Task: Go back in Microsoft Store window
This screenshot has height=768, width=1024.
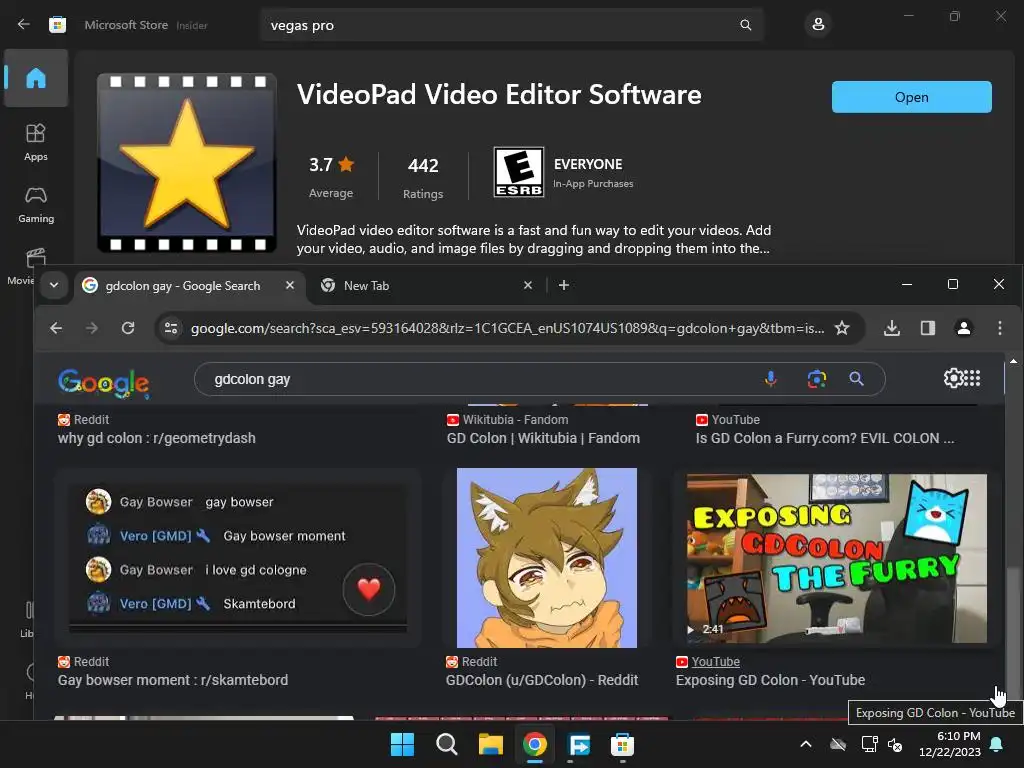Action: [x=24, y=25]
